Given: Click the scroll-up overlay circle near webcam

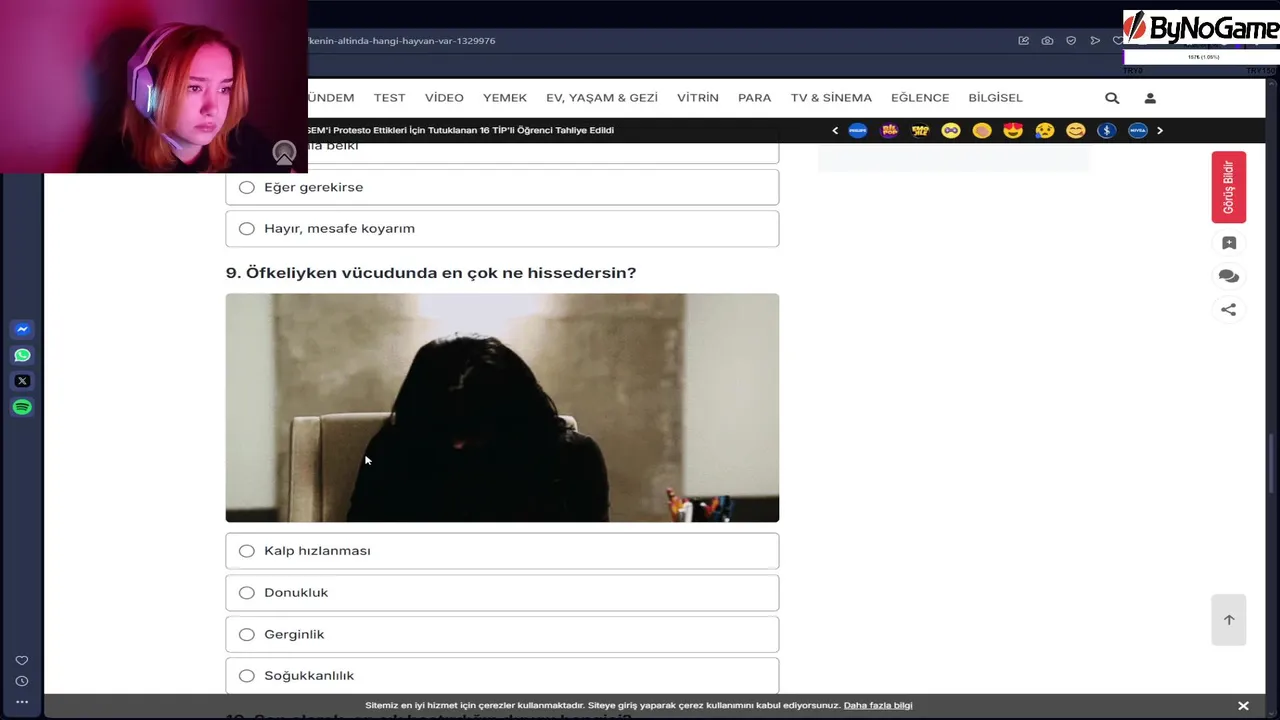Looking at the screenshot, I should [284, 153].
